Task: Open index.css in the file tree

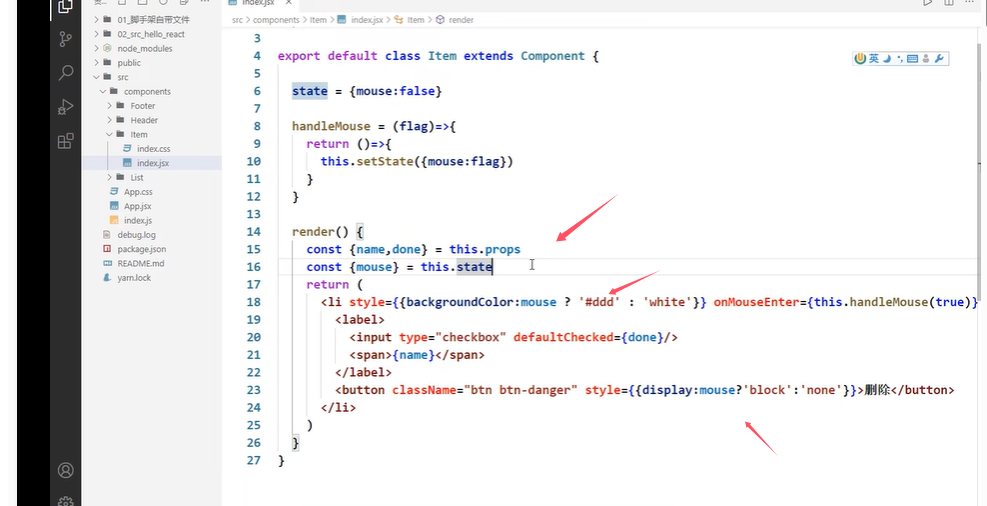Action: pyautogui.click(x=152, y=149)
